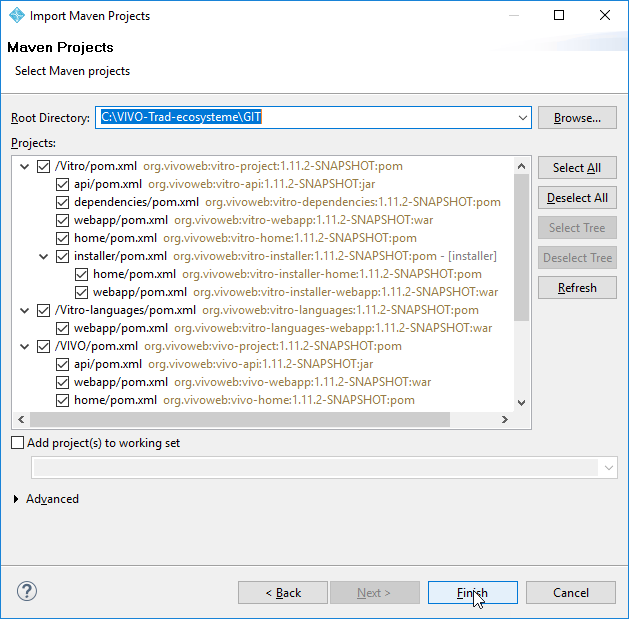The width and height of the screenshot is (629, 619).
Task: Collapse the /Vitro-languages/pom.xml node
Action: [x=24, y=310]
